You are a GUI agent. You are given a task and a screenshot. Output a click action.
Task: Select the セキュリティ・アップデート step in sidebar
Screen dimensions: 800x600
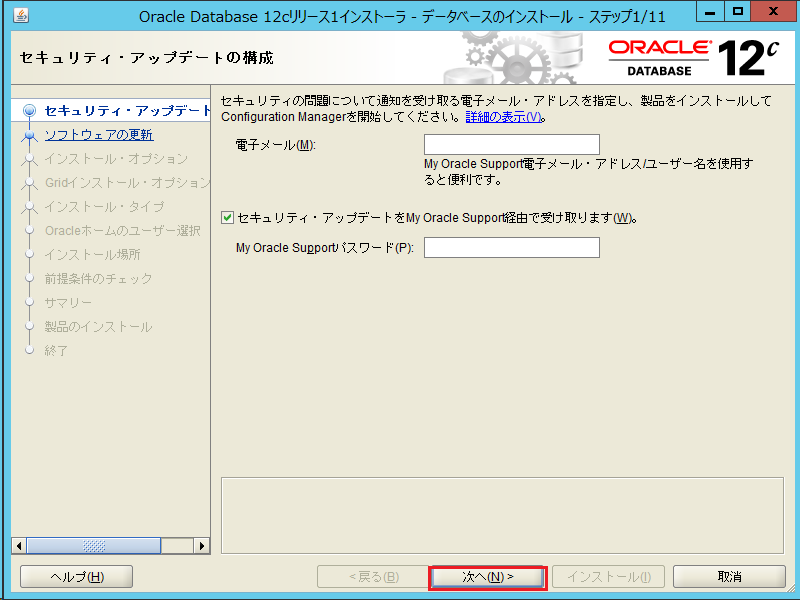(x=127, y=111)
